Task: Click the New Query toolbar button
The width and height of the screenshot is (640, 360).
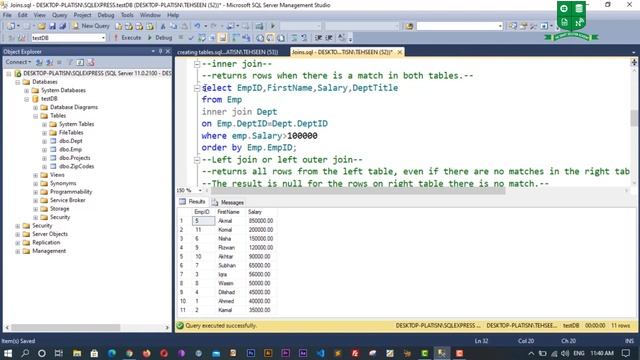Action: 91,26
